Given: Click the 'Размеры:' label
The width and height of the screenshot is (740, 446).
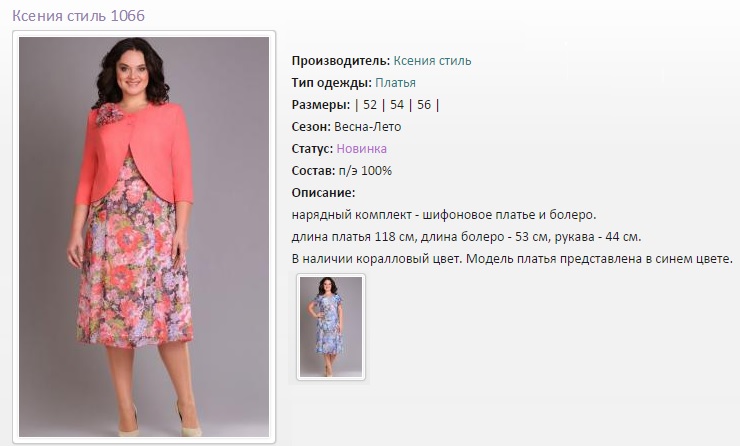Looking at the screenshot, I should (321, 105).
